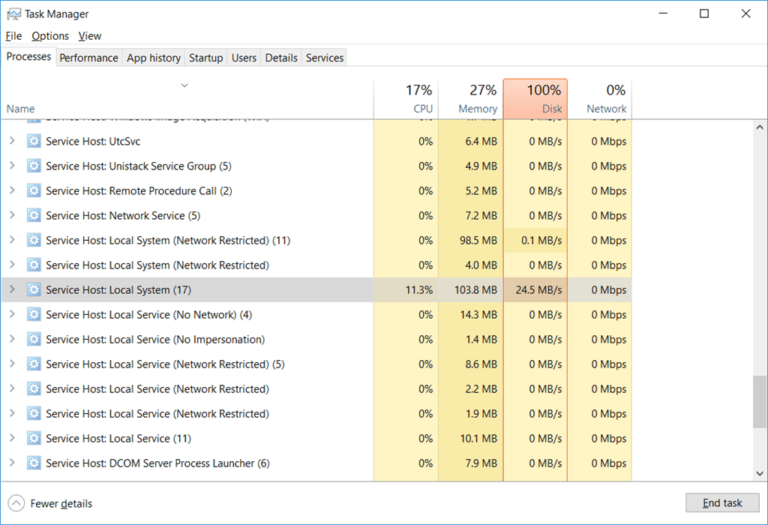Click the Local Service (No Network) gear icon
The image size is (768, 525).
click(x=34, y=315)
